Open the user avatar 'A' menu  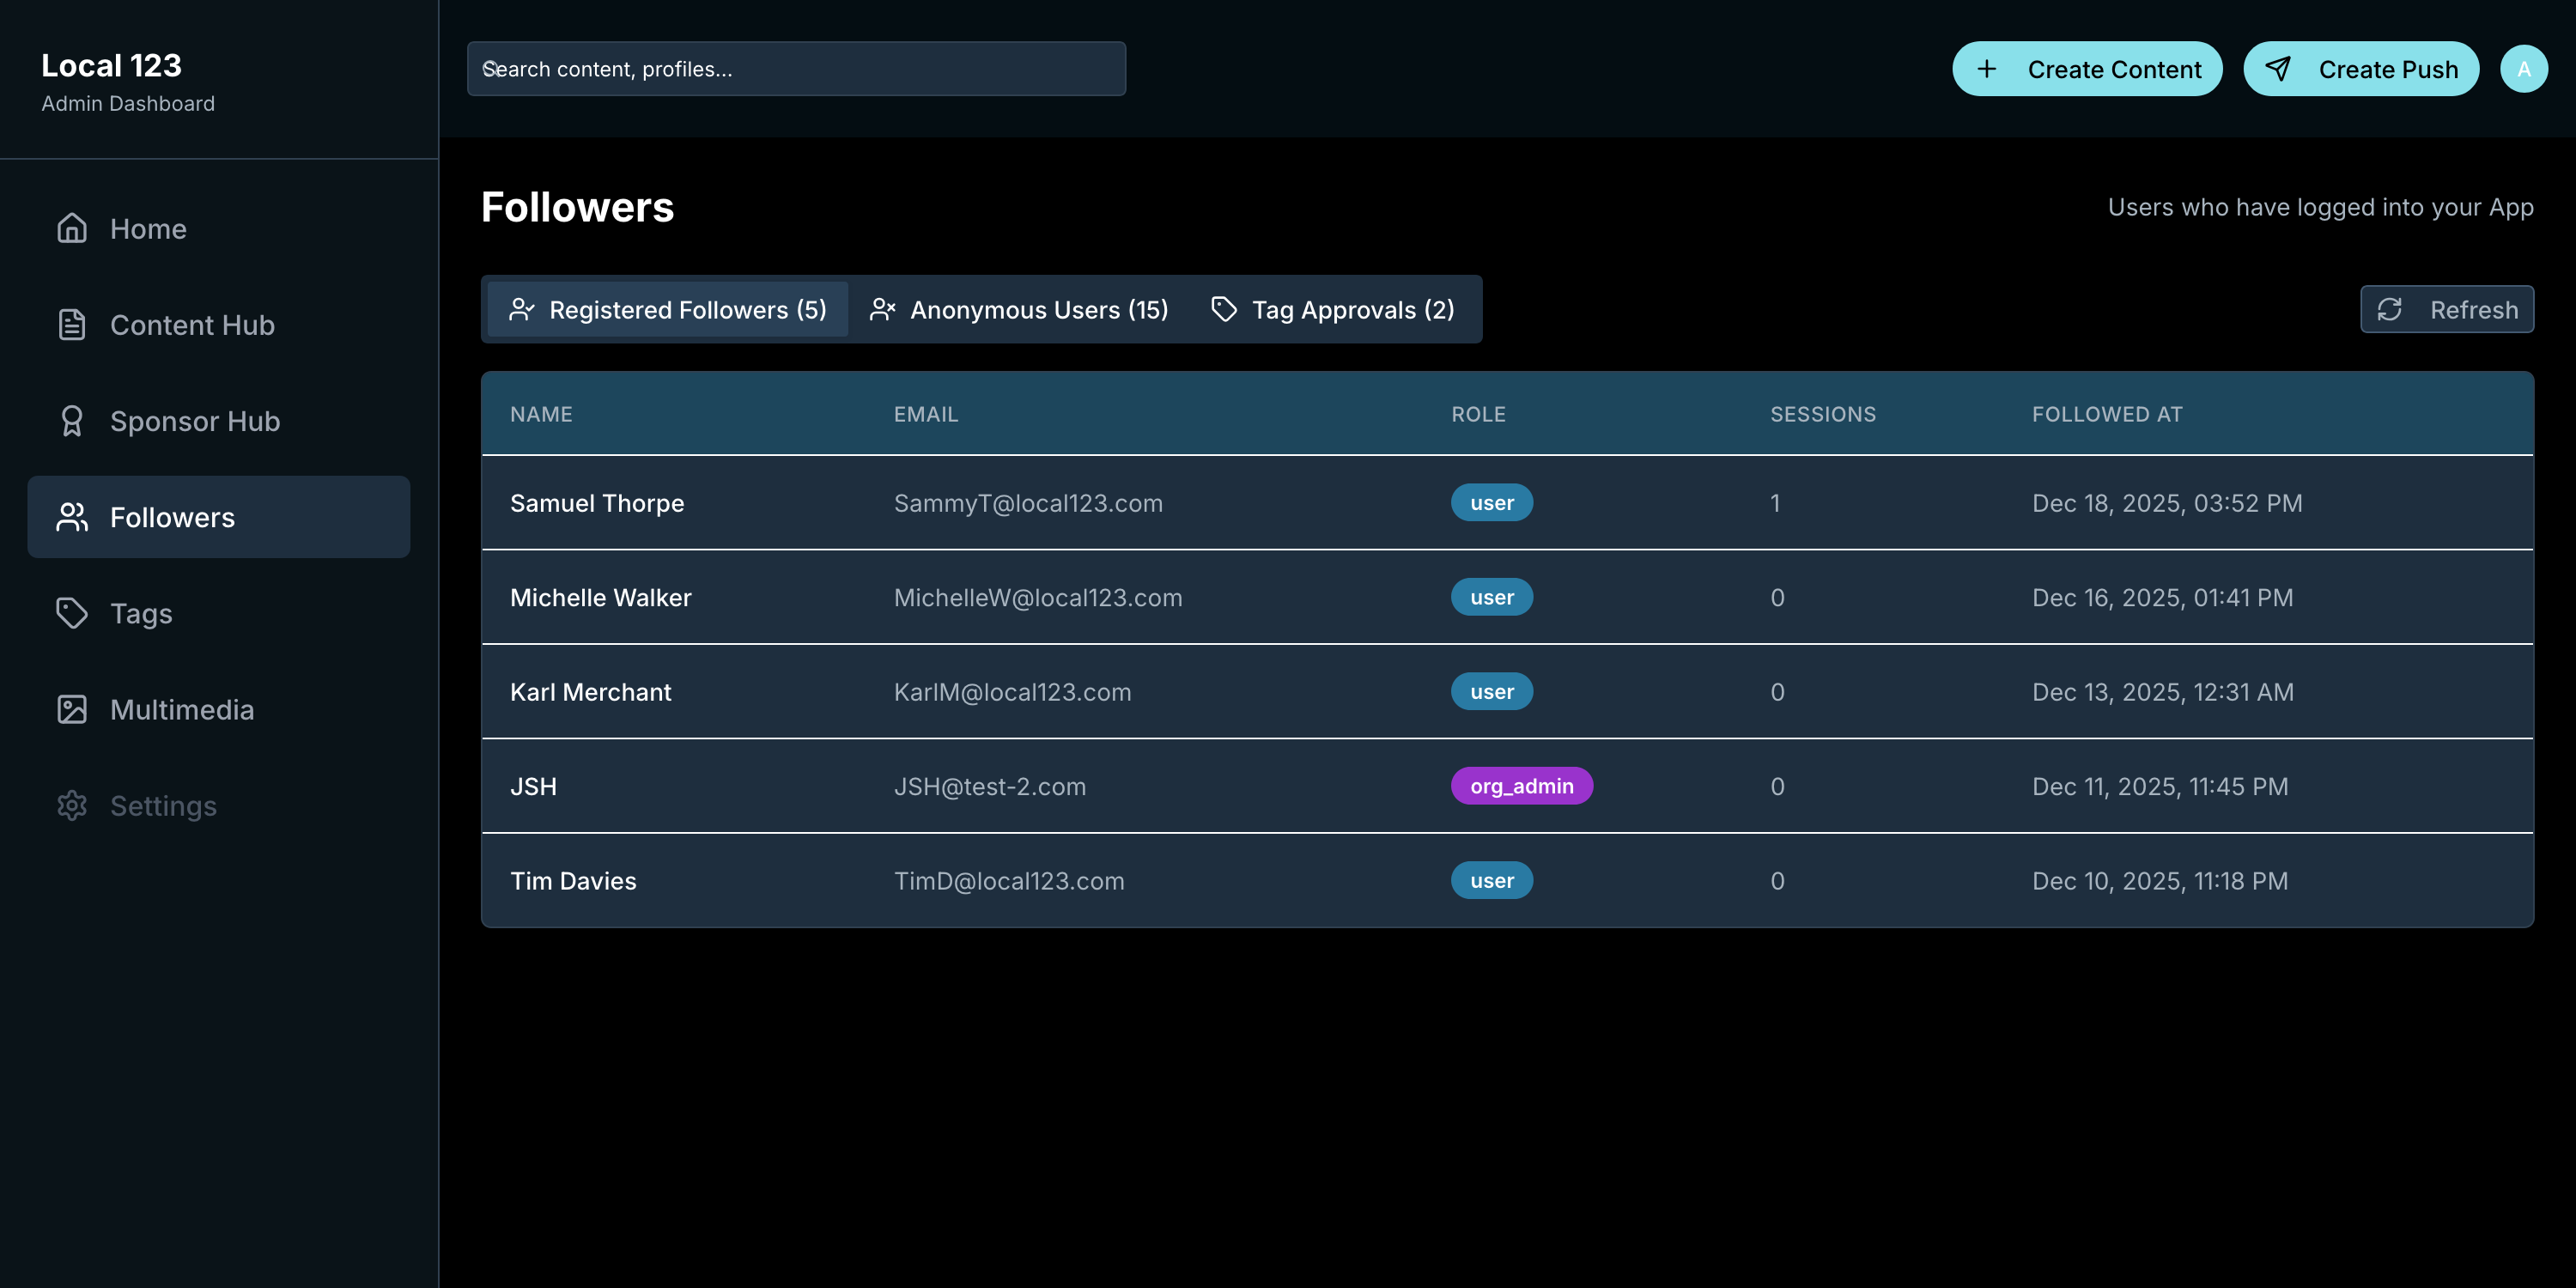pyautogui.click(x=2523, y=69)
